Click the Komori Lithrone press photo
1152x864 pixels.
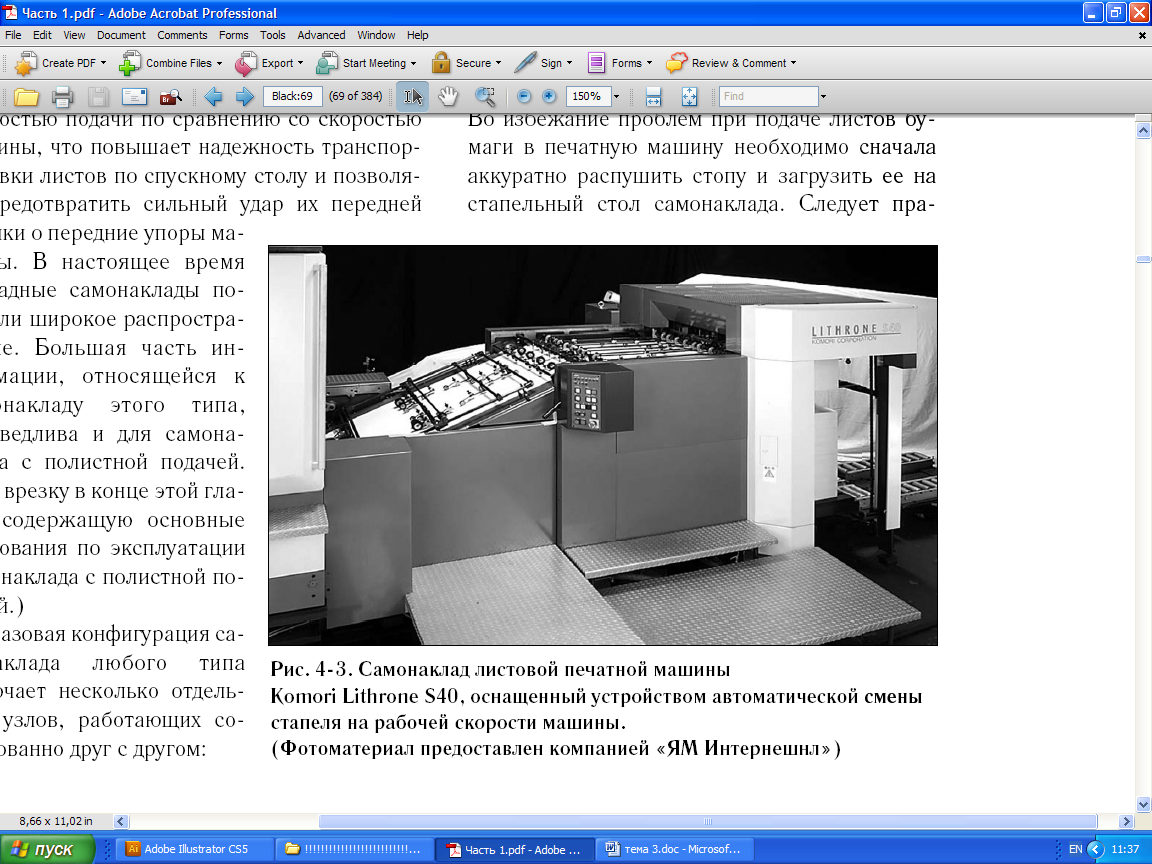pyautogui.click(x=602, y=445)
